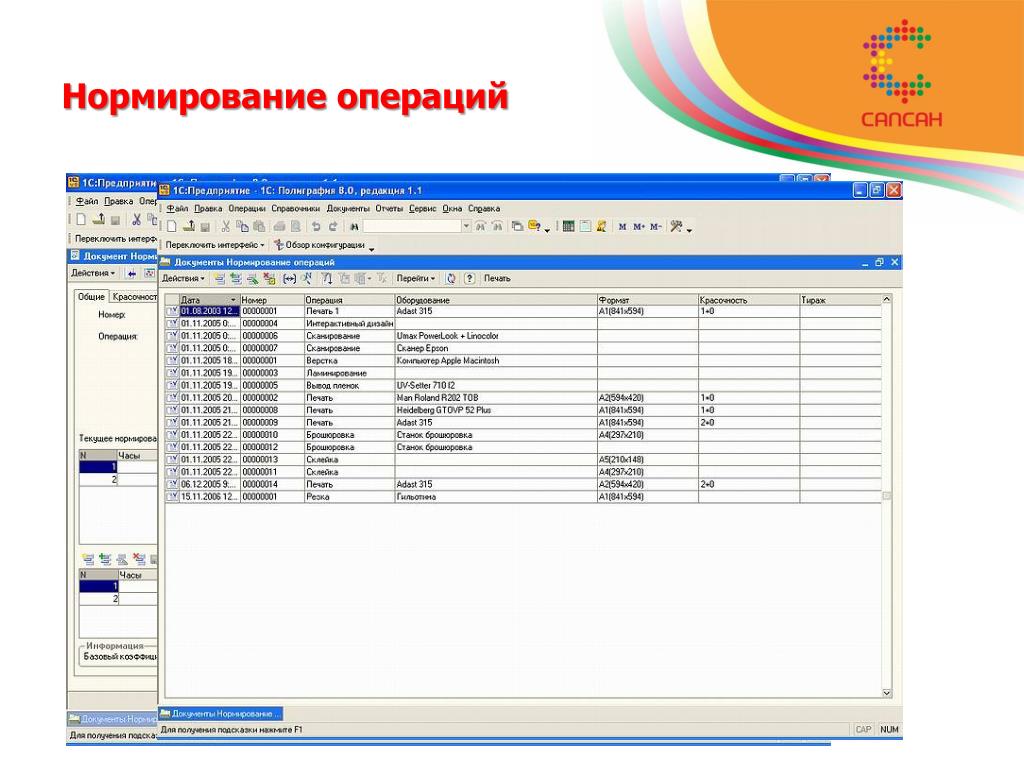Click the Edit document pencil icon in list toolbar
The width and height of the screenshot is (1024, 768).
click(252, 279)
